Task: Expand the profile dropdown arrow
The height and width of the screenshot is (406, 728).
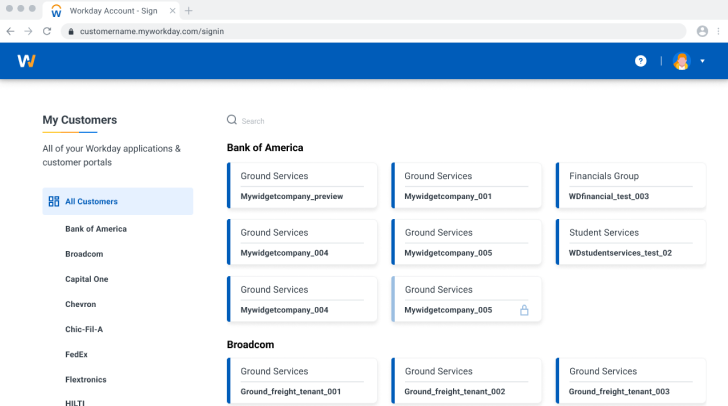Action: 703,61
